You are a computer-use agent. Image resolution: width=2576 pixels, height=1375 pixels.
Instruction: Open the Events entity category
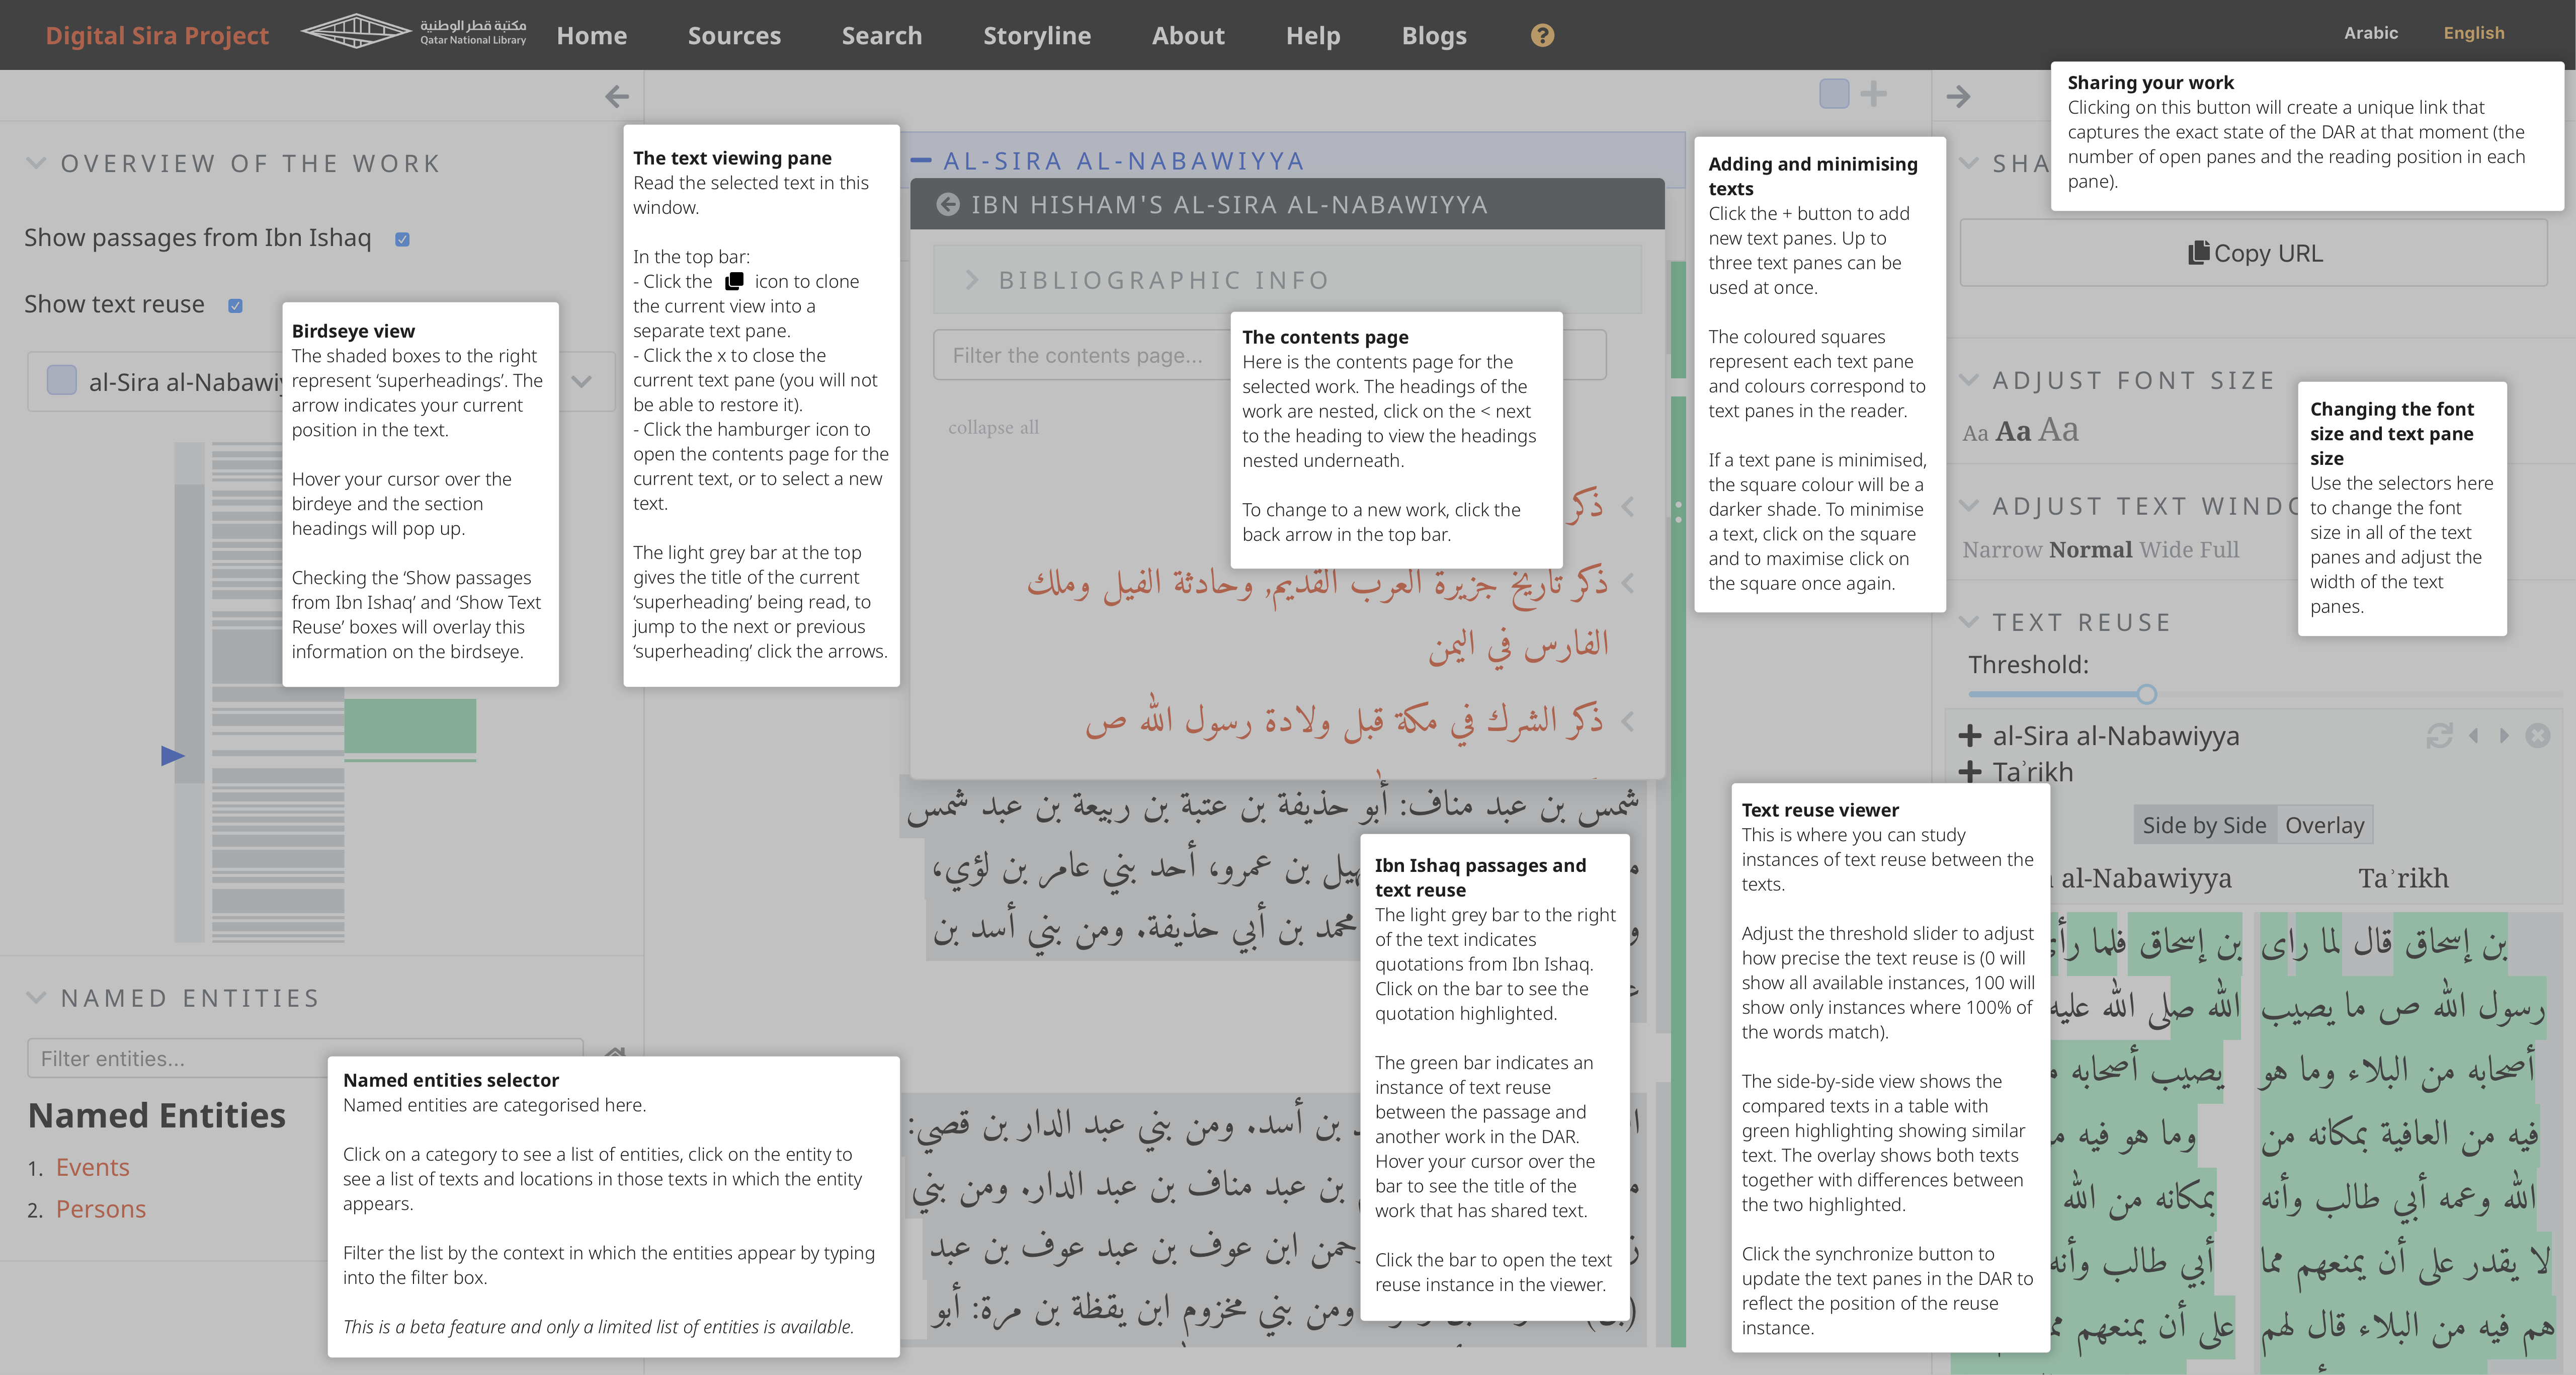[x=92, y=1167]
